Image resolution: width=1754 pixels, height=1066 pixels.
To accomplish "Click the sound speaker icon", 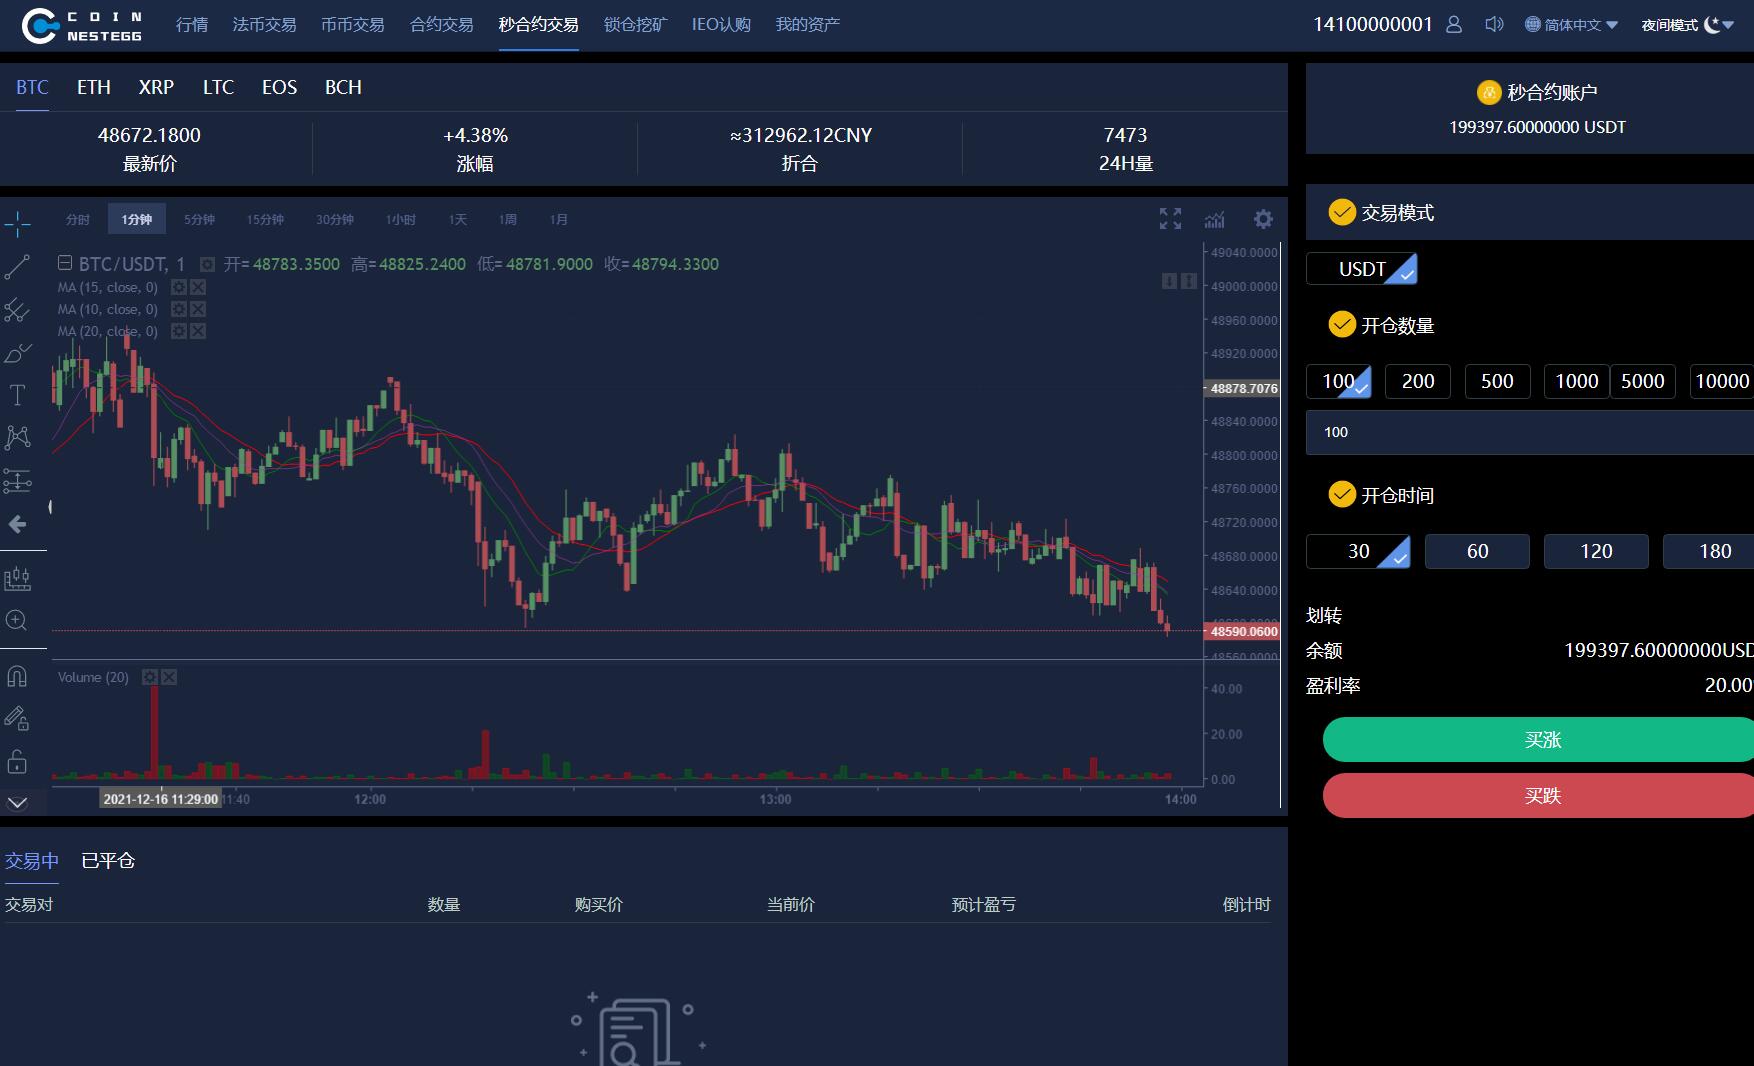I will pyautogui.click(x=1494, y=24).
